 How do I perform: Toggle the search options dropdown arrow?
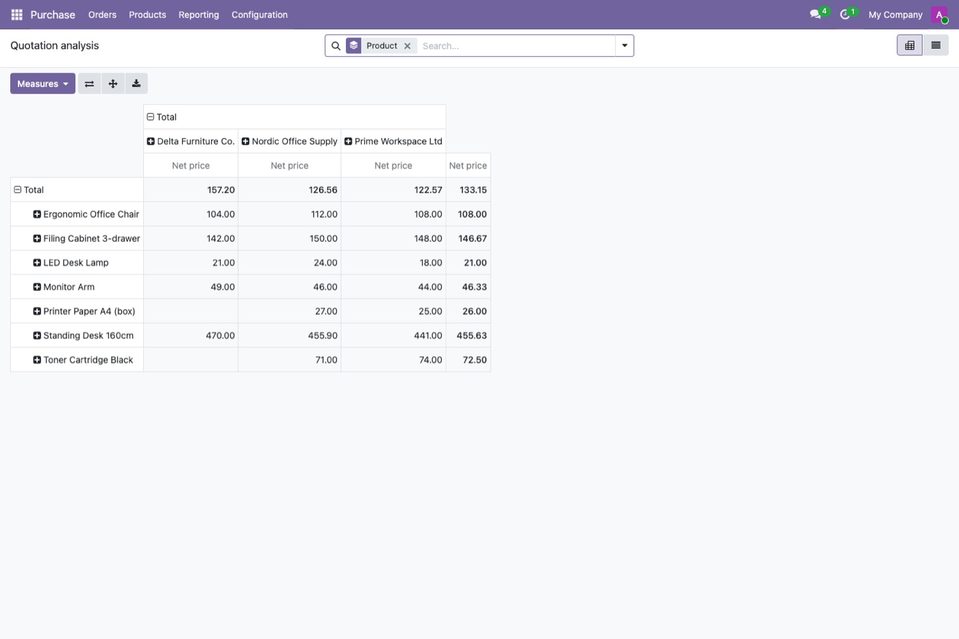(x=624, y=46)
